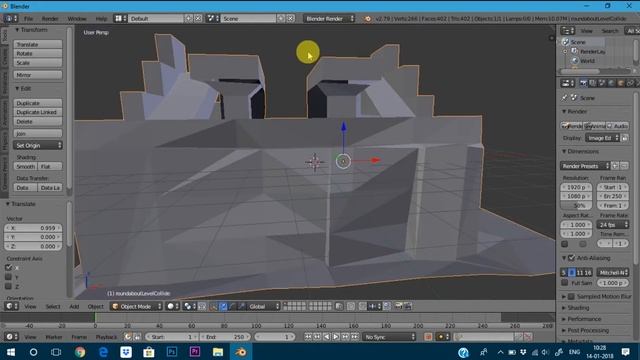640x360 pixels.
Task: Open the 3D View editor type selector
Action: [x=11, y=306]
